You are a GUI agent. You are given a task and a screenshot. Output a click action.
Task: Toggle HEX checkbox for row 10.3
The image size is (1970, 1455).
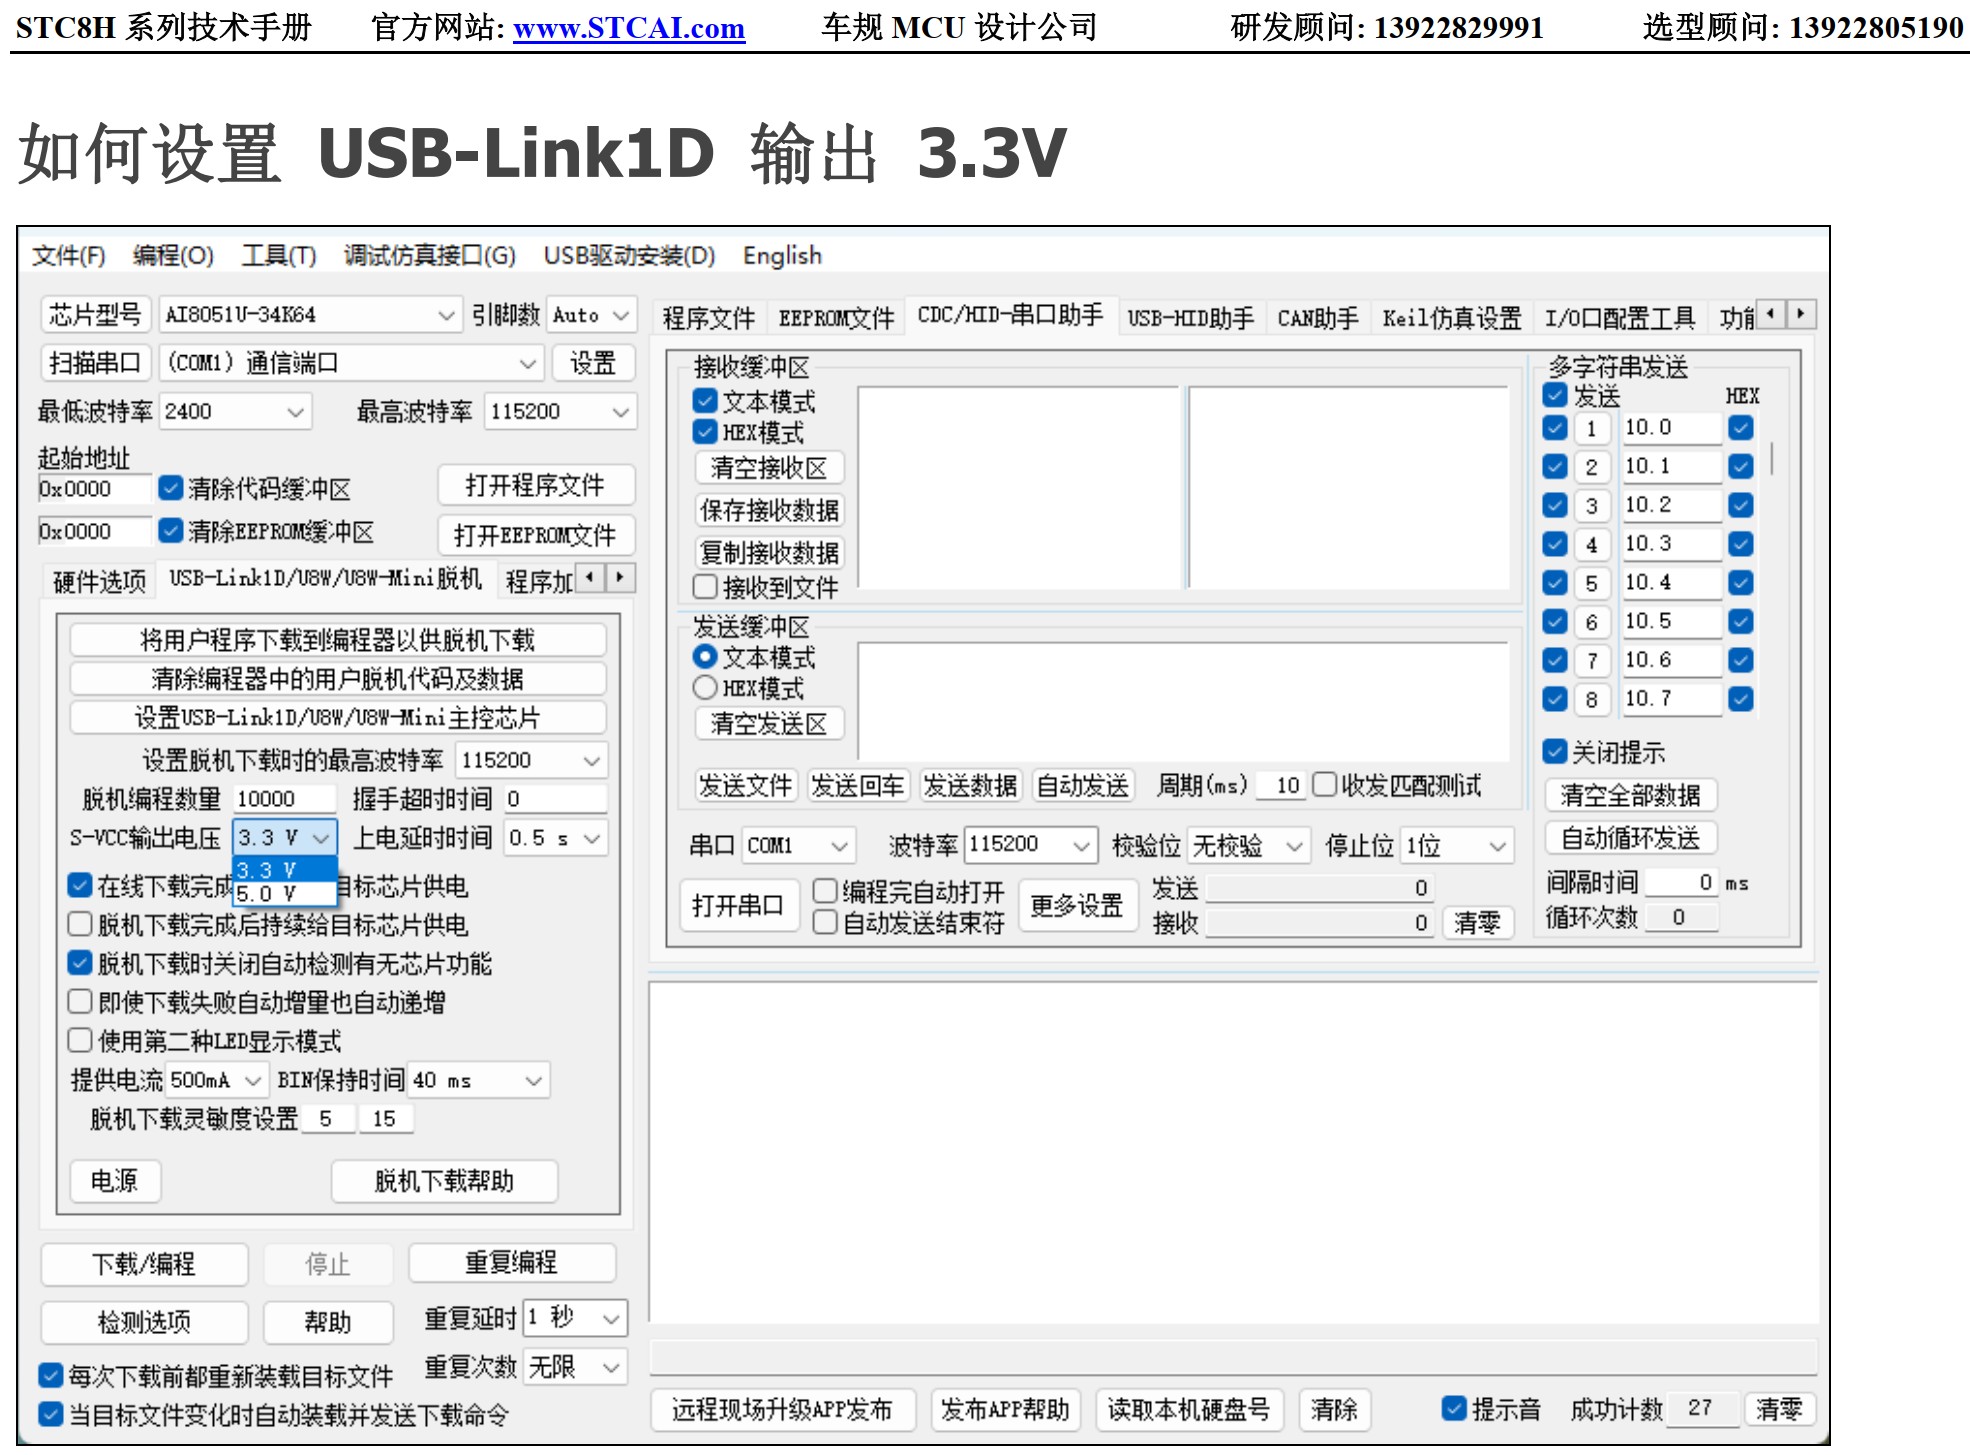1741,544
